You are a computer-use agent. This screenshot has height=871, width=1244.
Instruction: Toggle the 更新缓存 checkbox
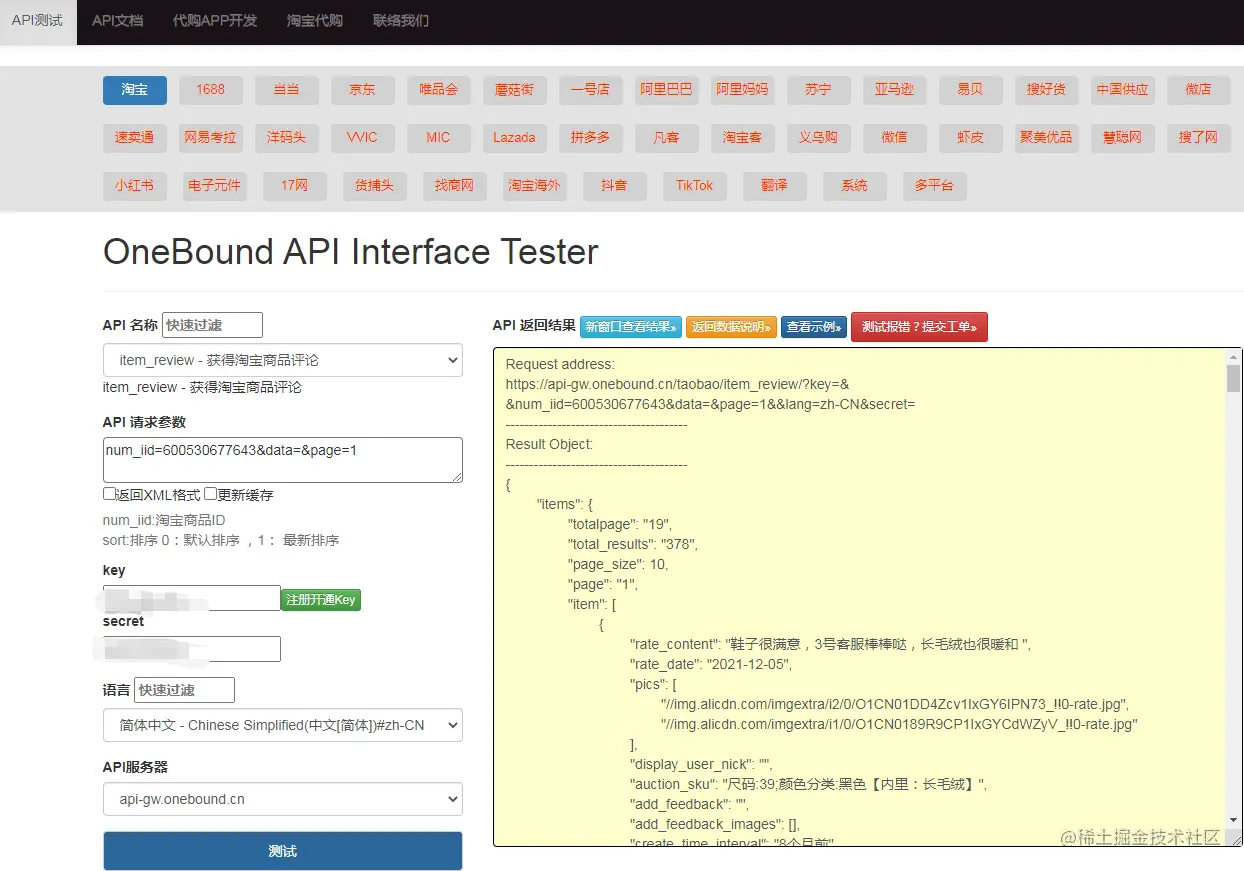coord(210,494)
